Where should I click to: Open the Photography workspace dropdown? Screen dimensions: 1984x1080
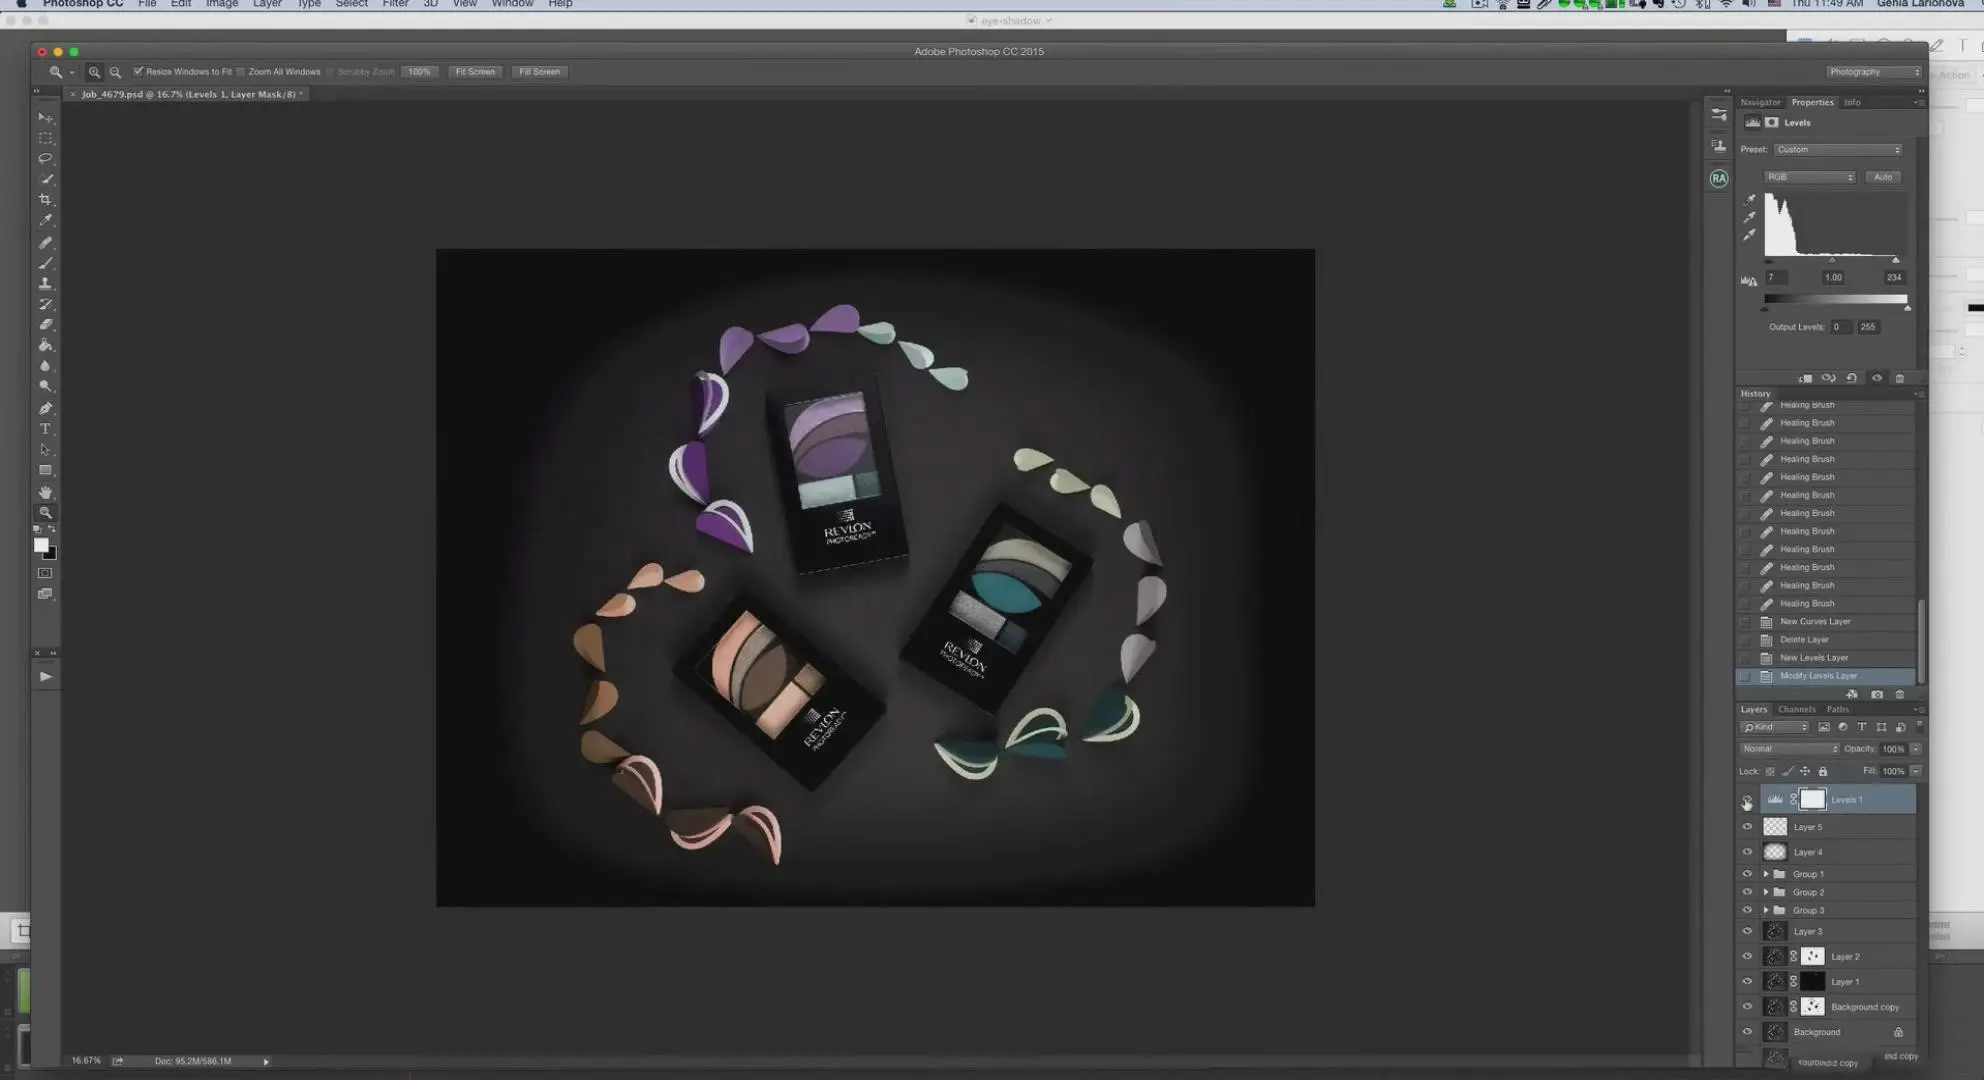pyautogui.click(x=1873, y=72)
